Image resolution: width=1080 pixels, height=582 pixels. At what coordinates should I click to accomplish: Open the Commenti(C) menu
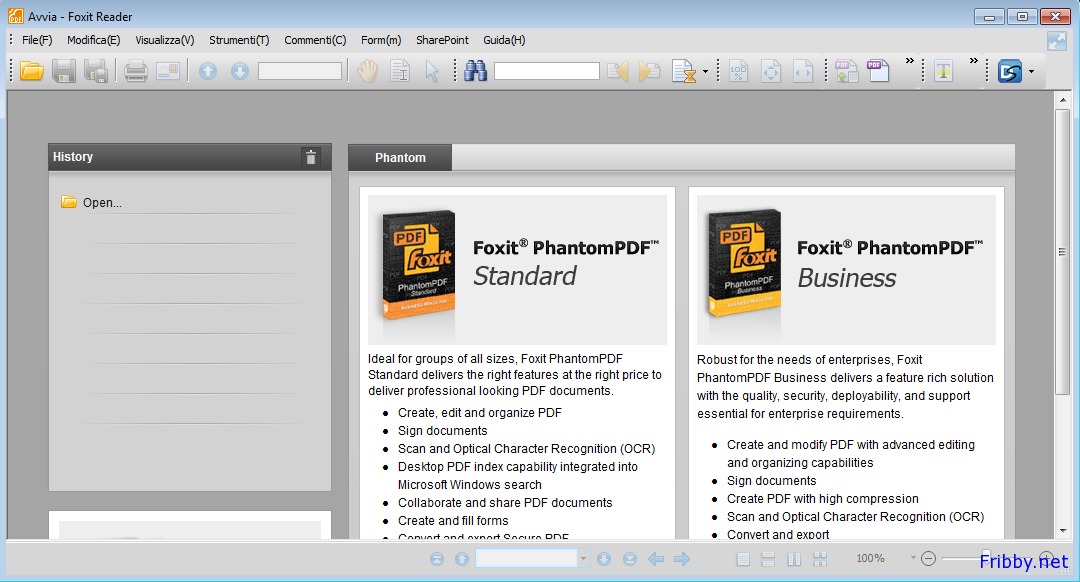point(315,40)
